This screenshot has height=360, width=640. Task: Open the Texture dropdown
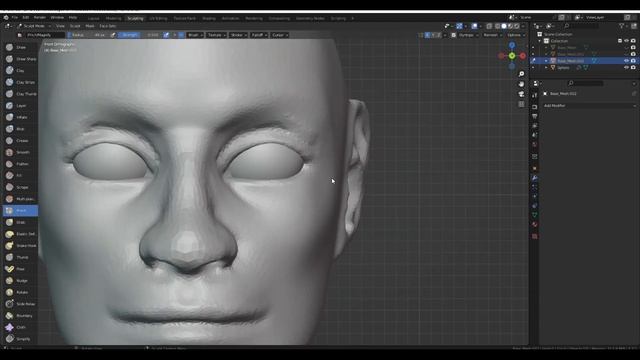(216, 35)
